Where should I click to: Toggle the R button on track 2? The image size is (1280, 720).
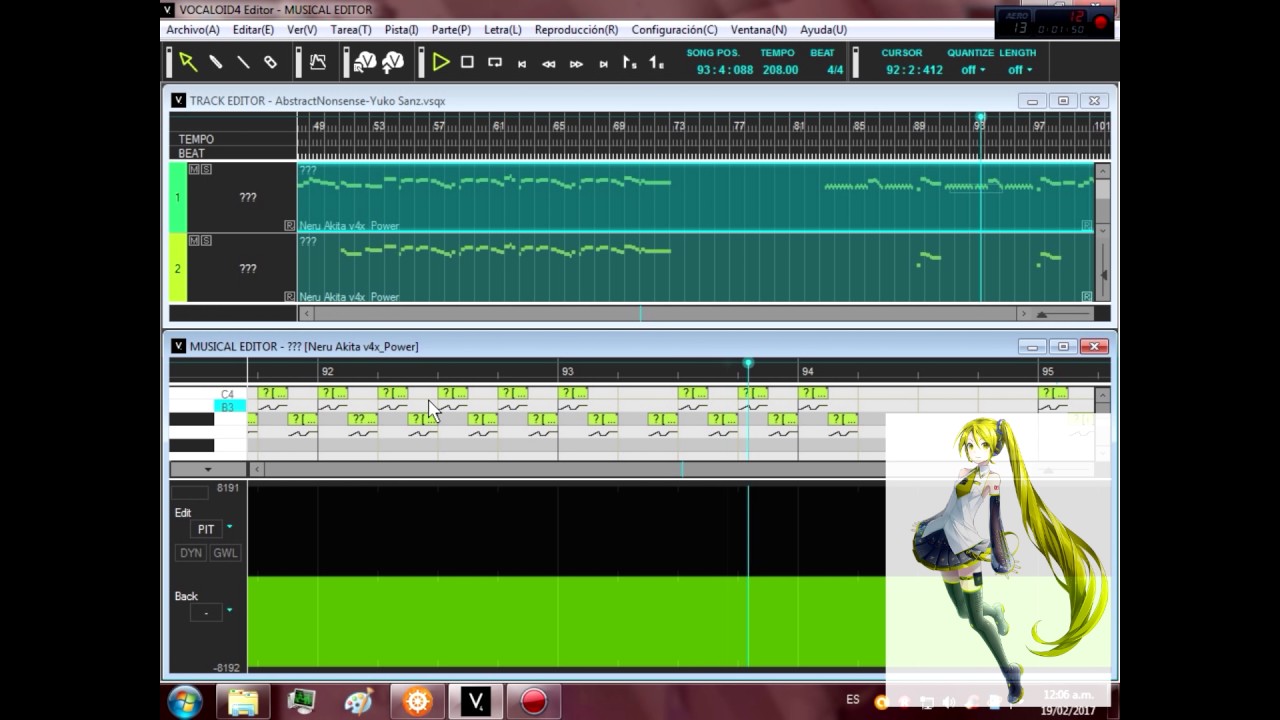pyautogui.click(x=289, y=296)
